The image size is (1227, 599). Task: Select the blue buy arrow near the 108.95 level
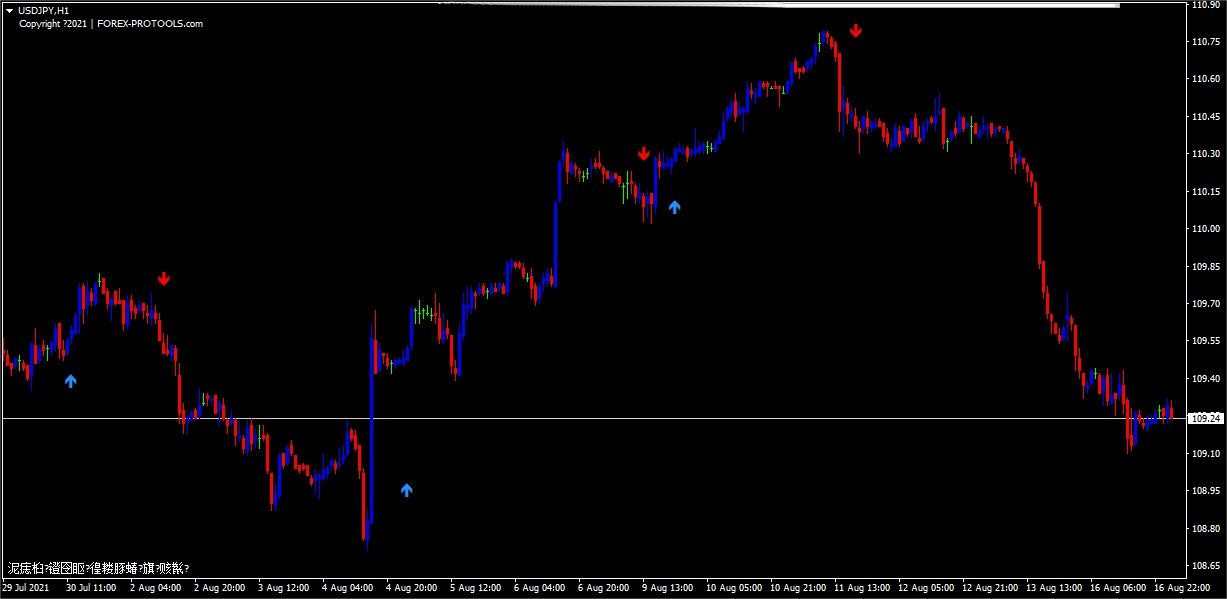tap(406, 490)
